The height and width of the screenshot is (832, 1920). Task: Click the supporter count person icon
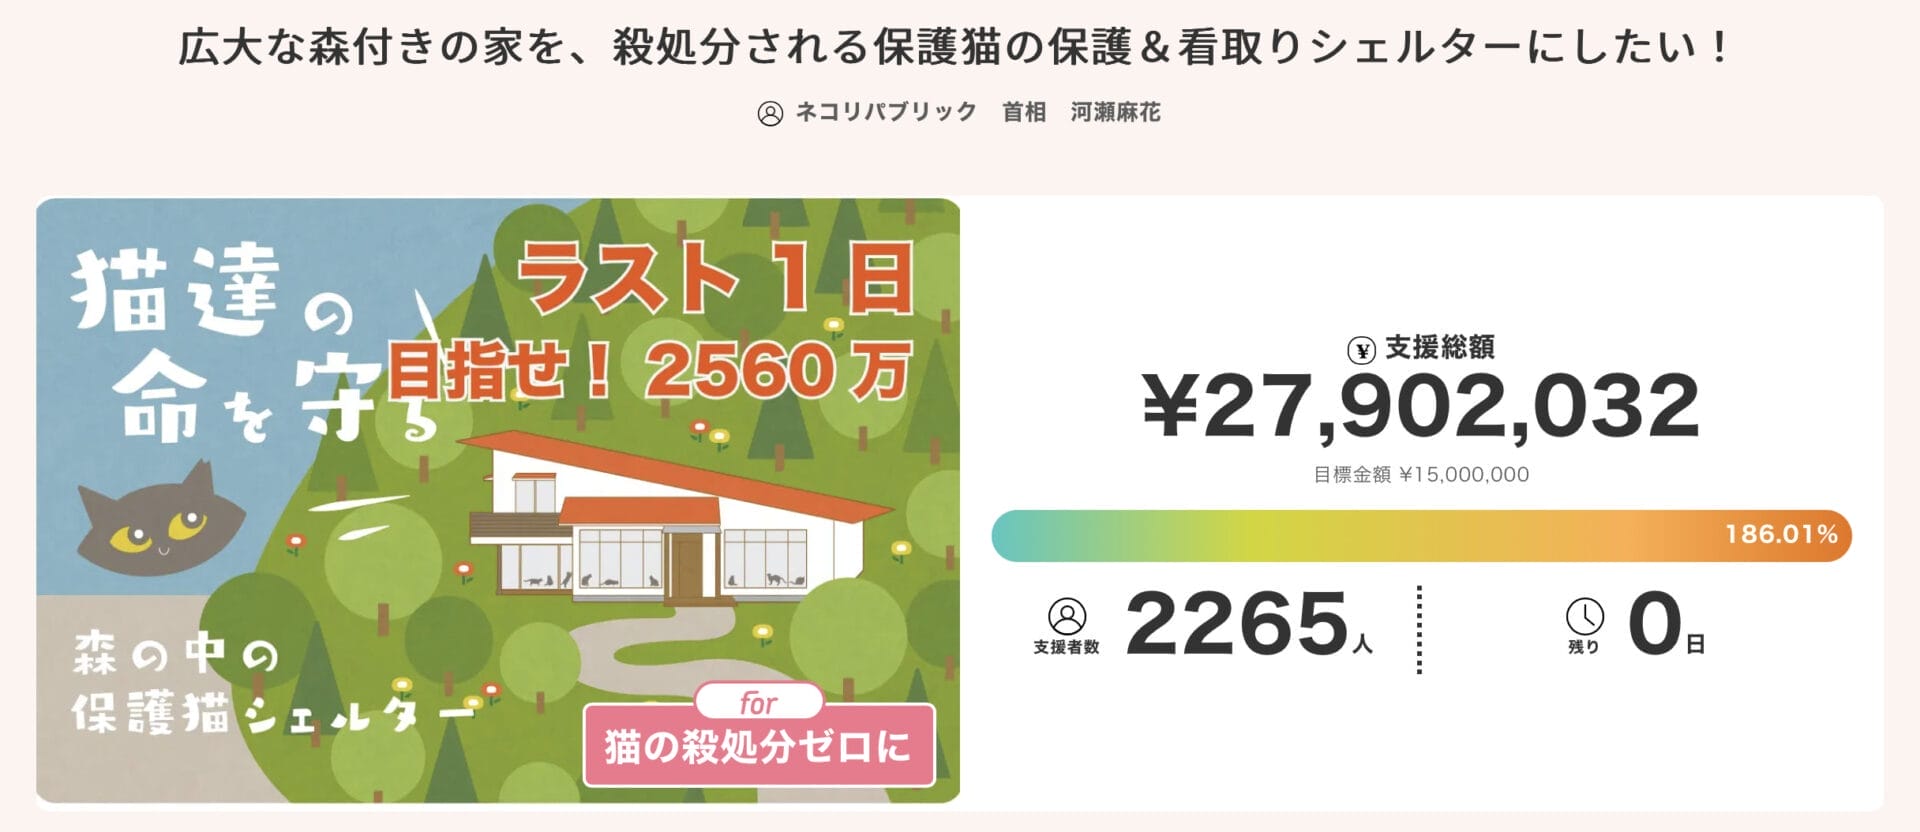click(x=1069, y=615)
